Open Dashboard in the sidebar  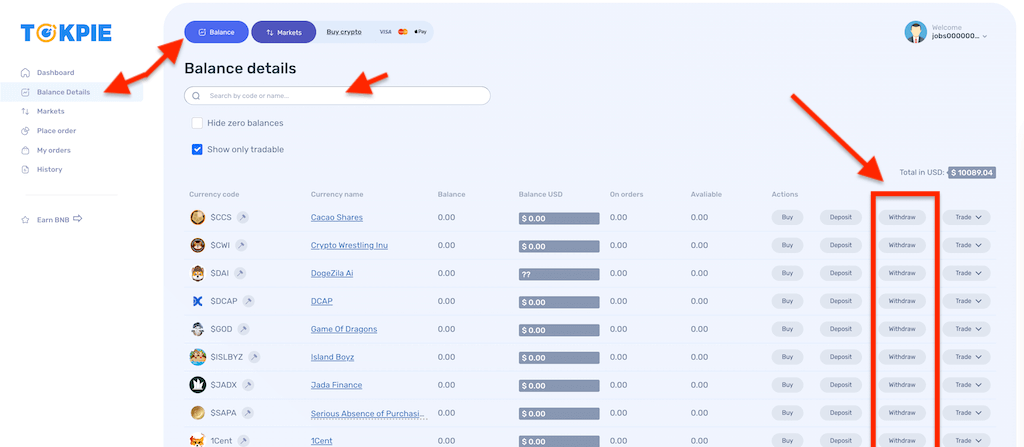coord(55,73)
